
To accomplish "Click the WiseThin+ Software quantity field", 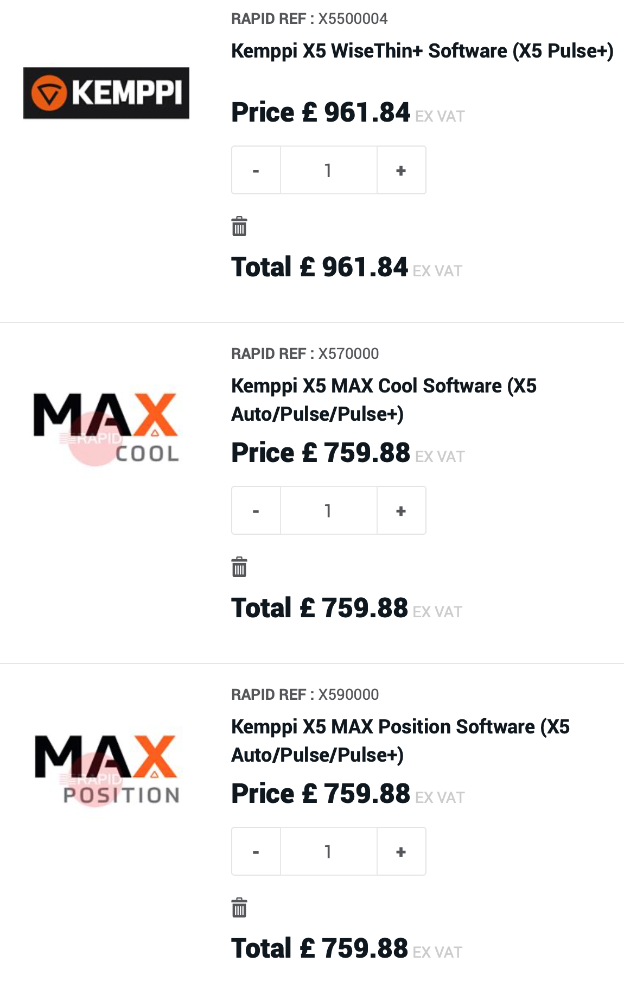I will (x=328, y=171).
